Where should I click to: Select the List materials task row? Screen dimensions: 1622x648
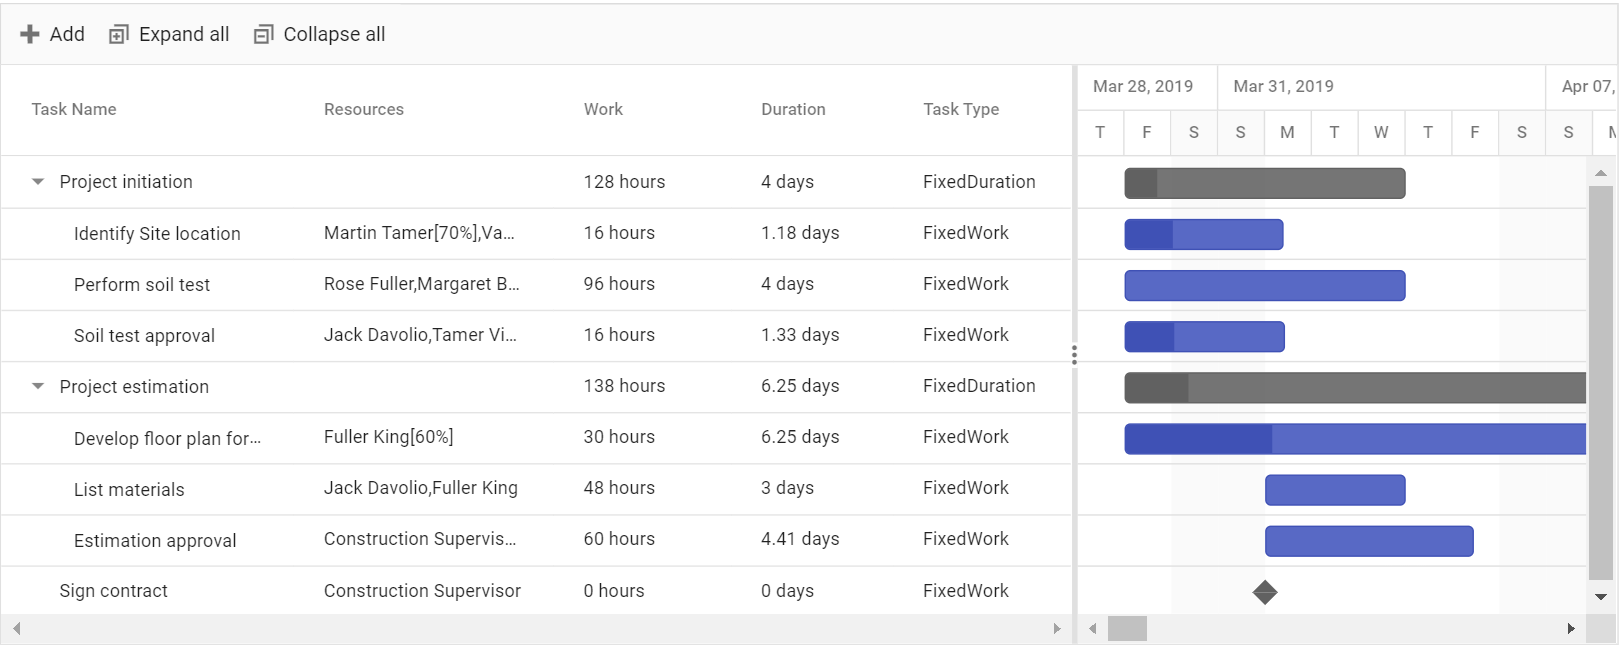point(536,489)
